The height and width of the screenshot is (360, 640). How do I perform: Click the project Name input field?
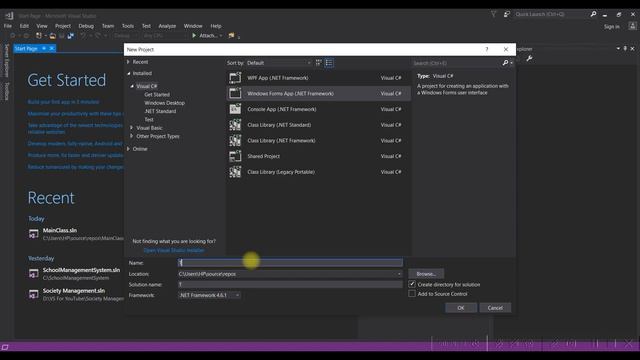coord(290,262)
